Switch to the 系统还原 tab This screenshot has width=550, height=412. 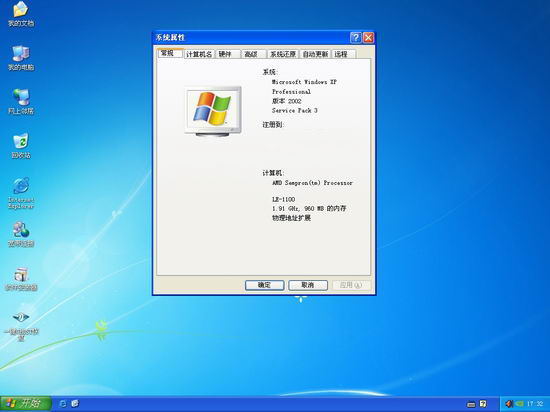(283, 54)
